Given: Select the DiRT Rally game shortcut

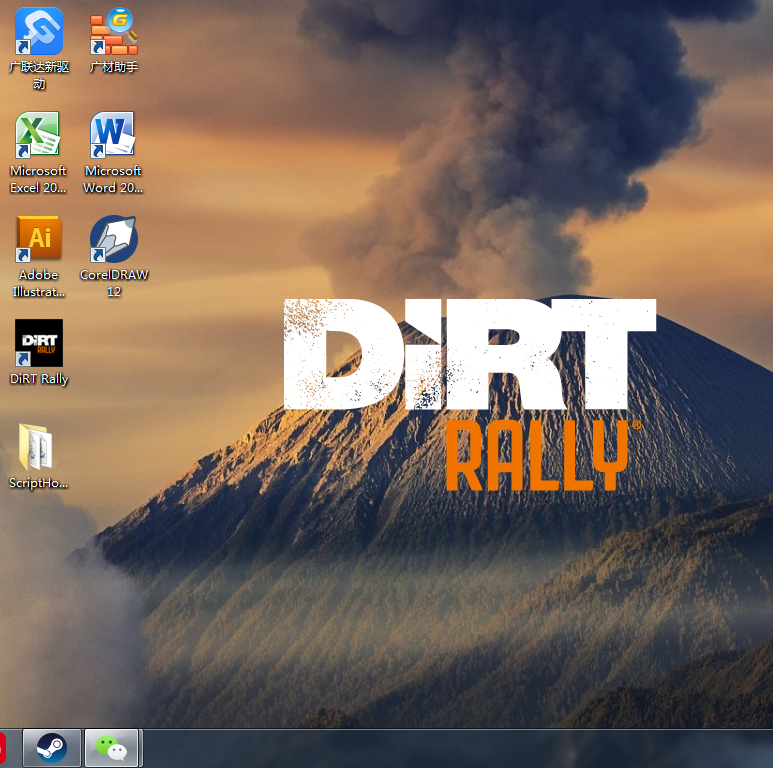Looking at the screenshot, I should [38, 343].
